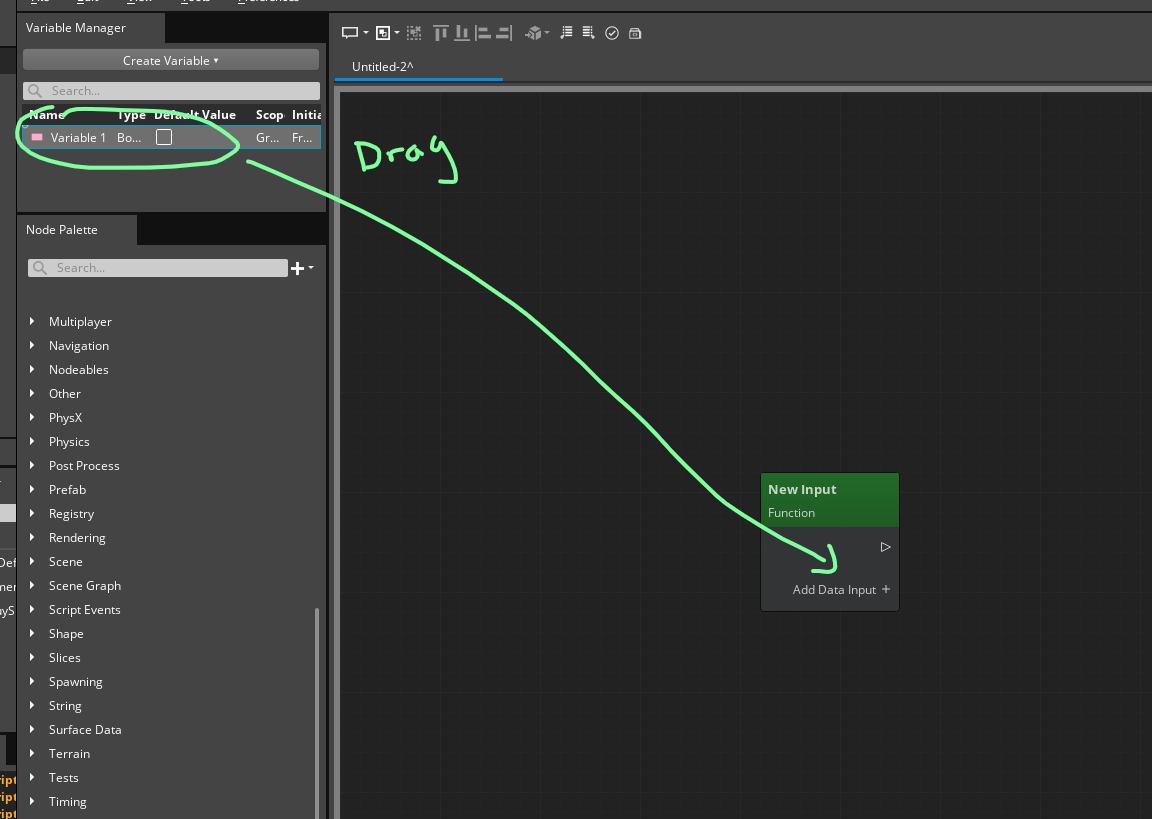Align selected nodes to bottom
The image size is (1152, 819).
coord(462,32)
